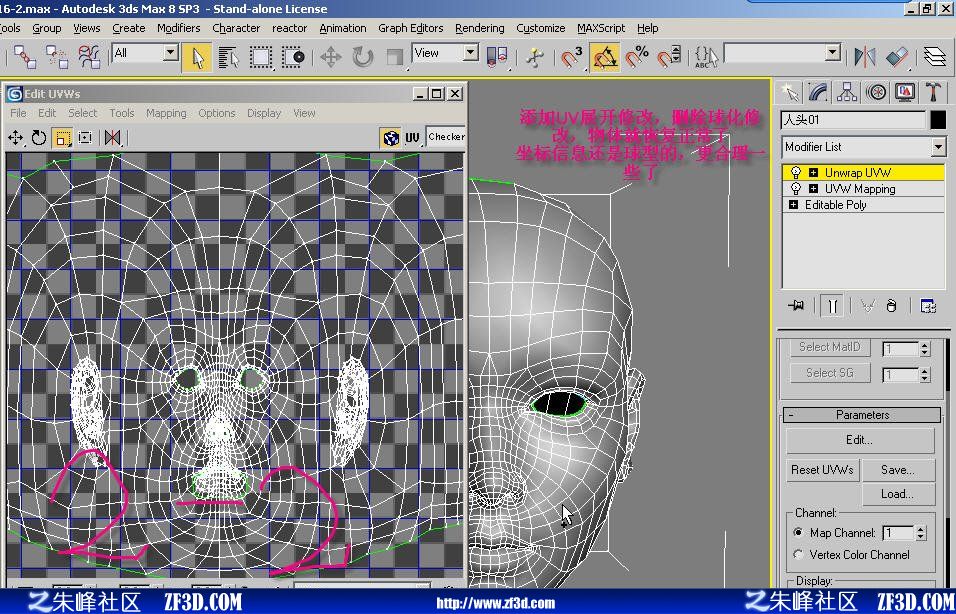Toggle Show Map checker cube icon
956x614 pixels.
tap(390, 138)
